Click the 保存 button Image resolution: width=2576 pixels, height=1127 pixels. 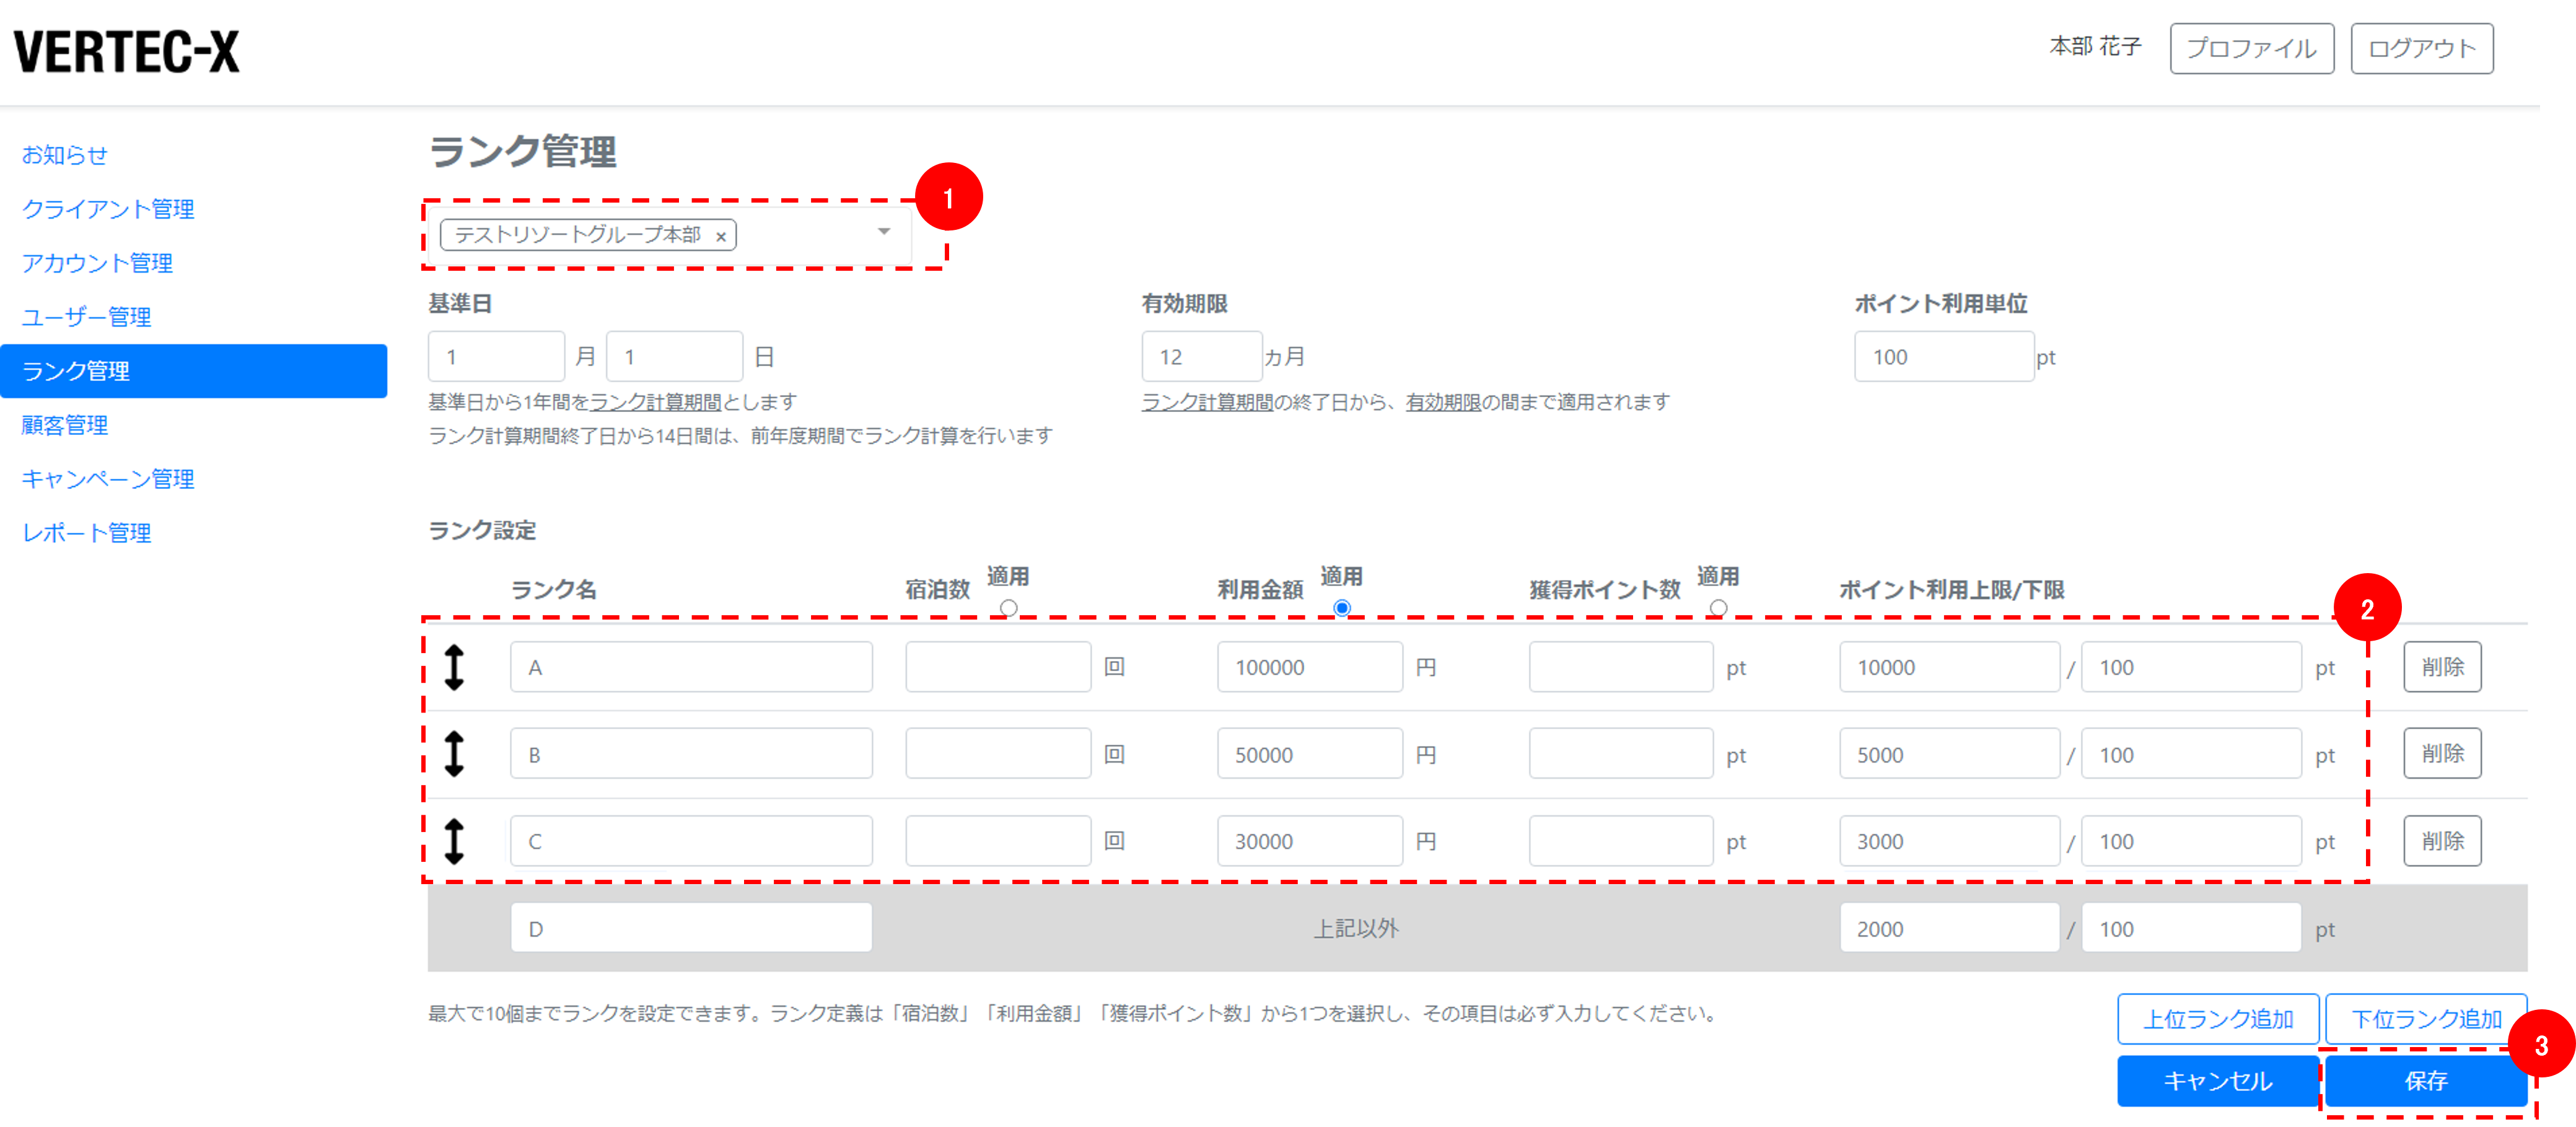tap(2426, 1081)
